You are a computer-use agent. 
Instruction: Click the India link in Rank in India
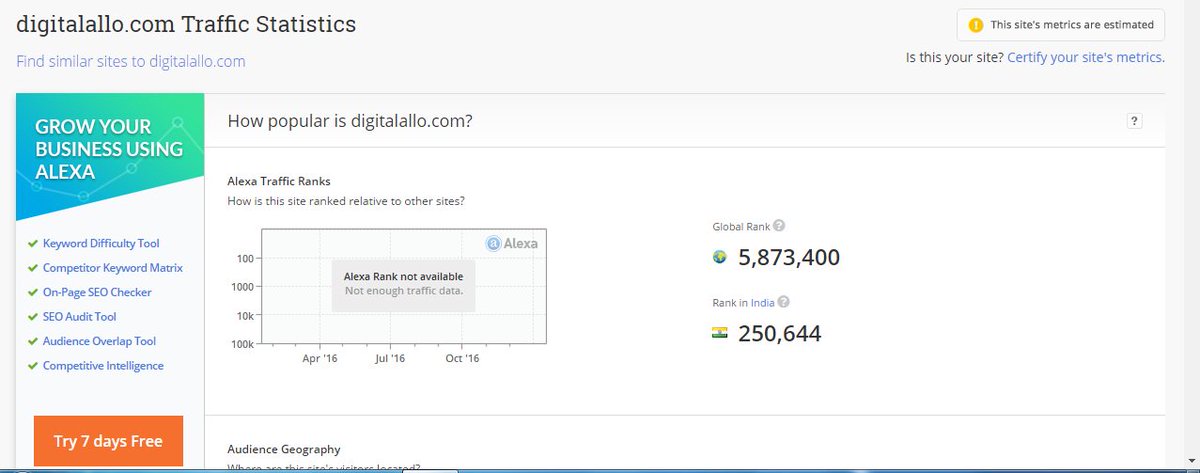pyautogui.click(x=762, y=302)
